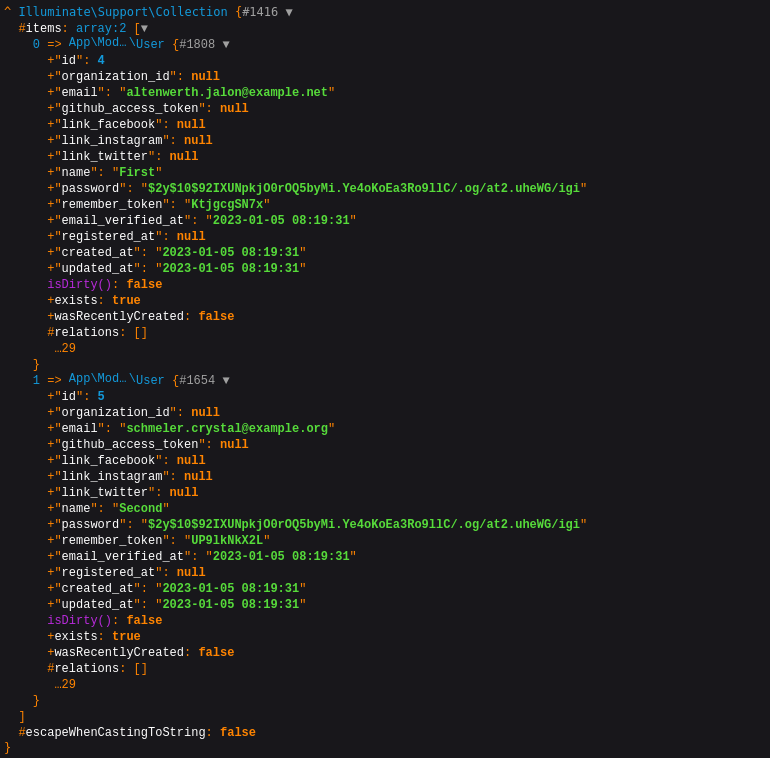Click the schmeler.crystal@example.org email value
Screen dimensions: 770x758
point(227,429)
